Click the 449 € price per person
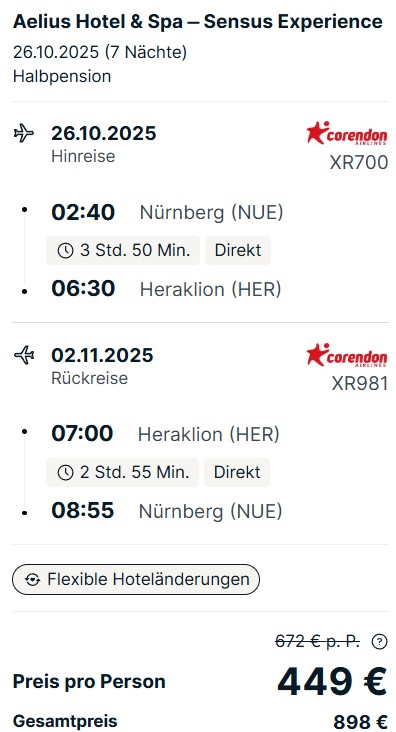 pos(332,682)
